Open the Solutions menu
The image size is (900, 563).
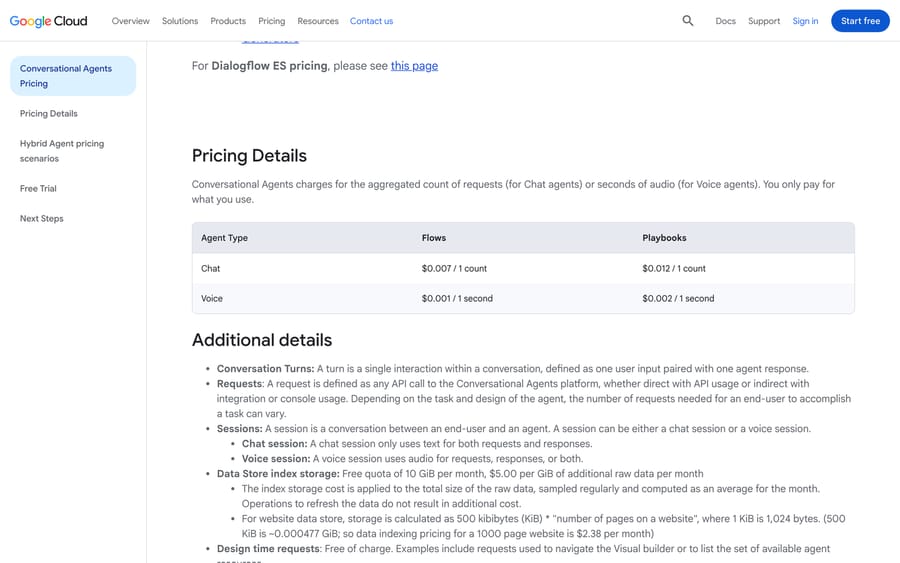(180, 21)
